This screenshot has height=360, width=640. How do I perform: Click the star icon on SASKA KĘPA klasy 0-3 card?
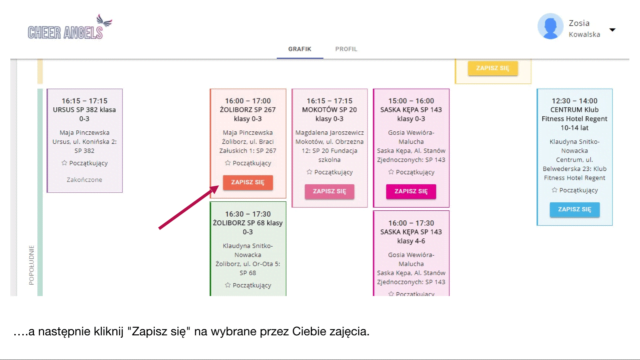tap(391, 172)
